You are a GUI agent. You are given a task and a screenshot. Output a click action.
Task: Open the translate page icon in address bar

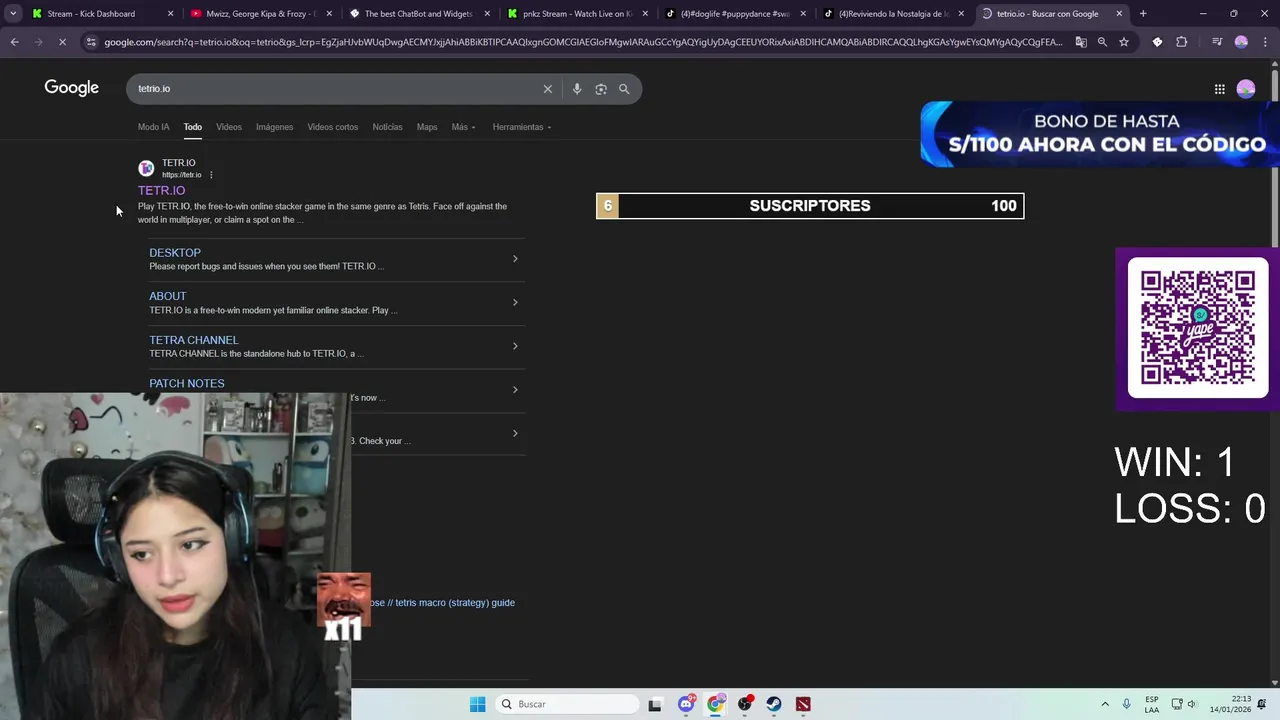[x=1081, y=42]
